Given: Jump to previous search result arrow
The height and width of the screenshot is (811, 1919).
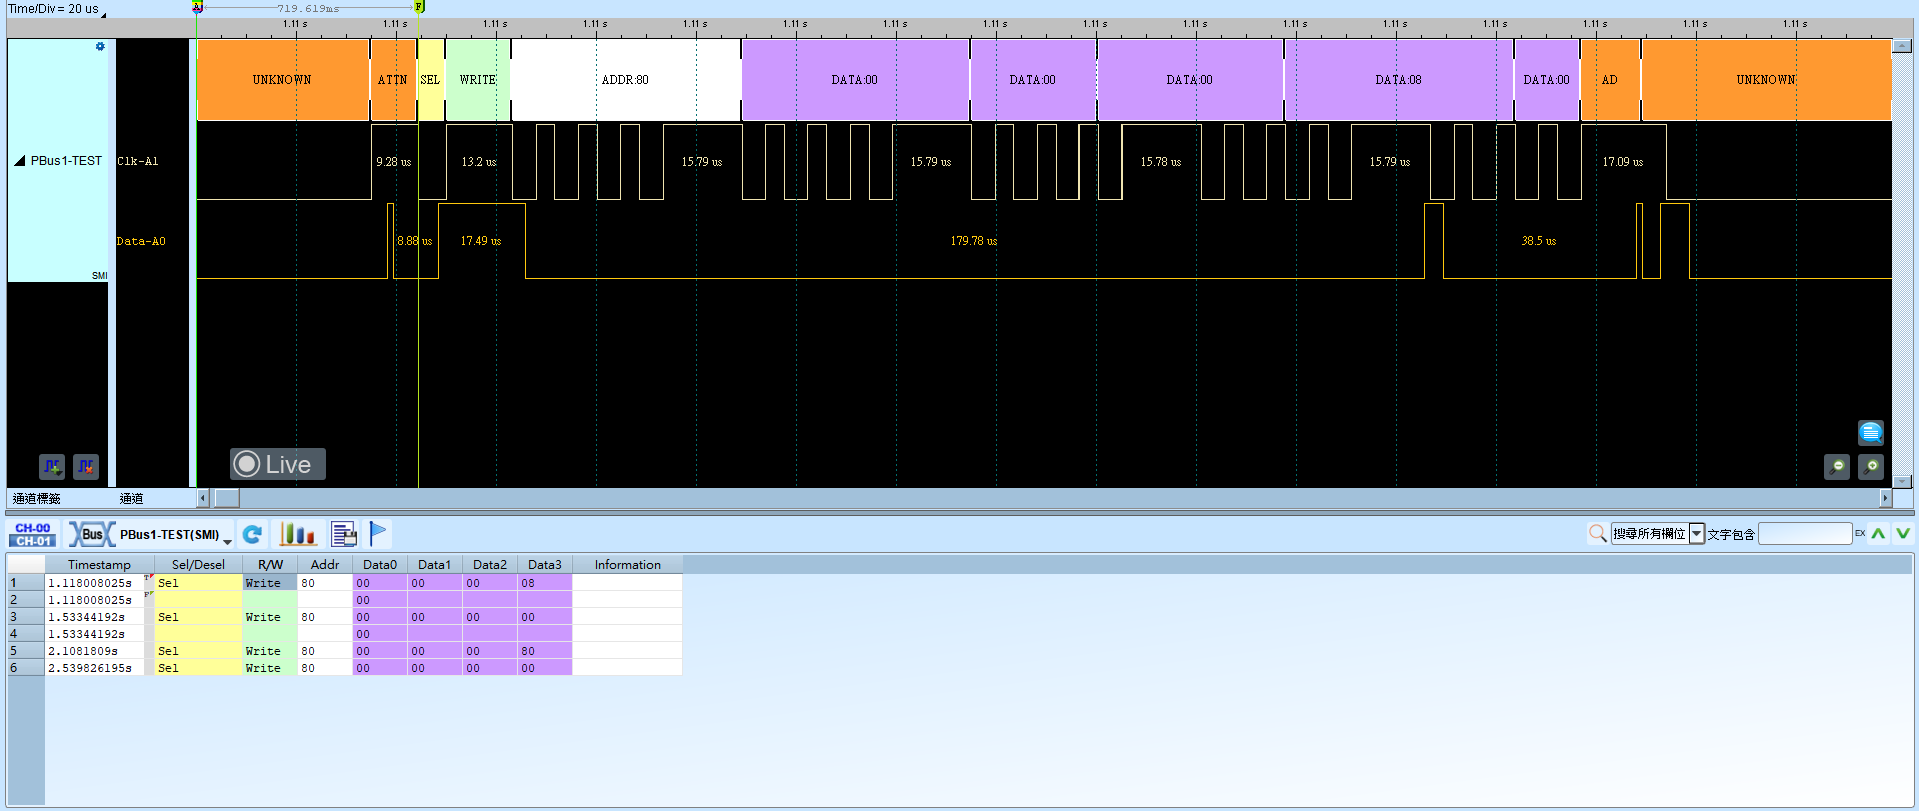Looking at the screenshot, I should pos(1879,534).
